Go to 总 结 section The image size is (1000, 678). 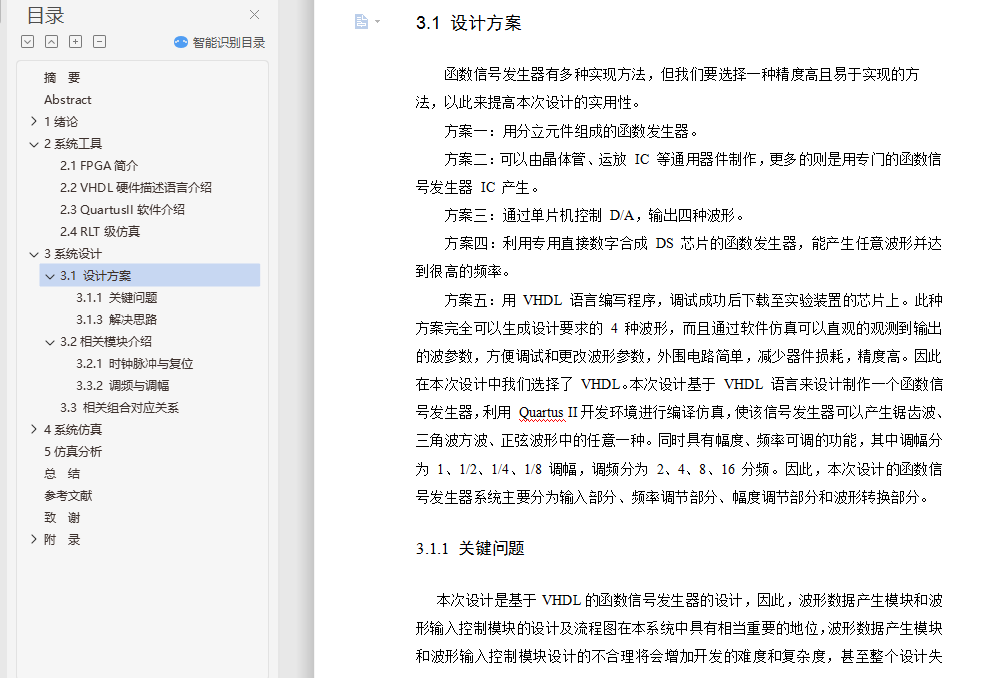pos(62,474)
